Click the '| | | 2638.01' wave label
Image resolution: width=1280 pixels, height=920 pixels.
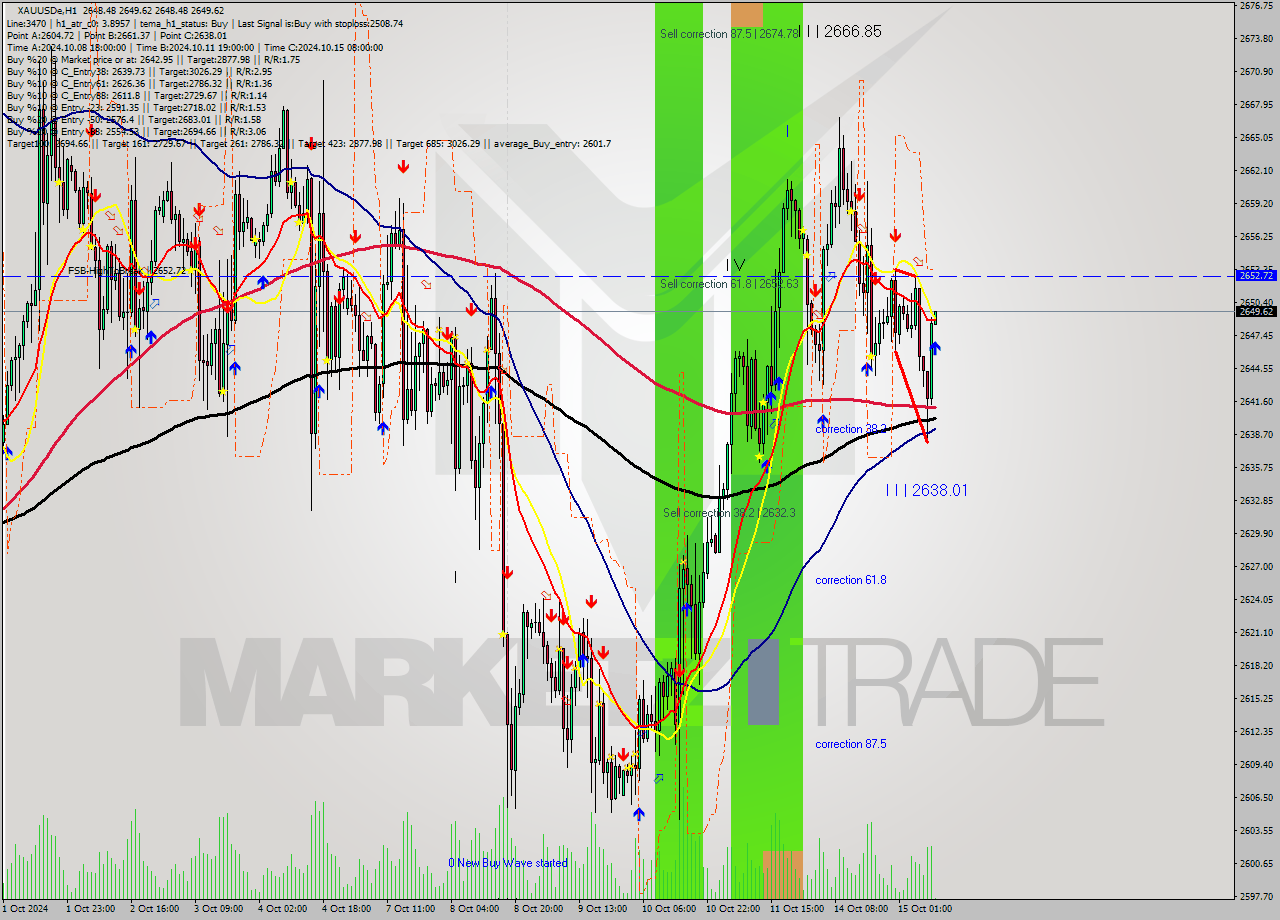(x=927, y=490)
